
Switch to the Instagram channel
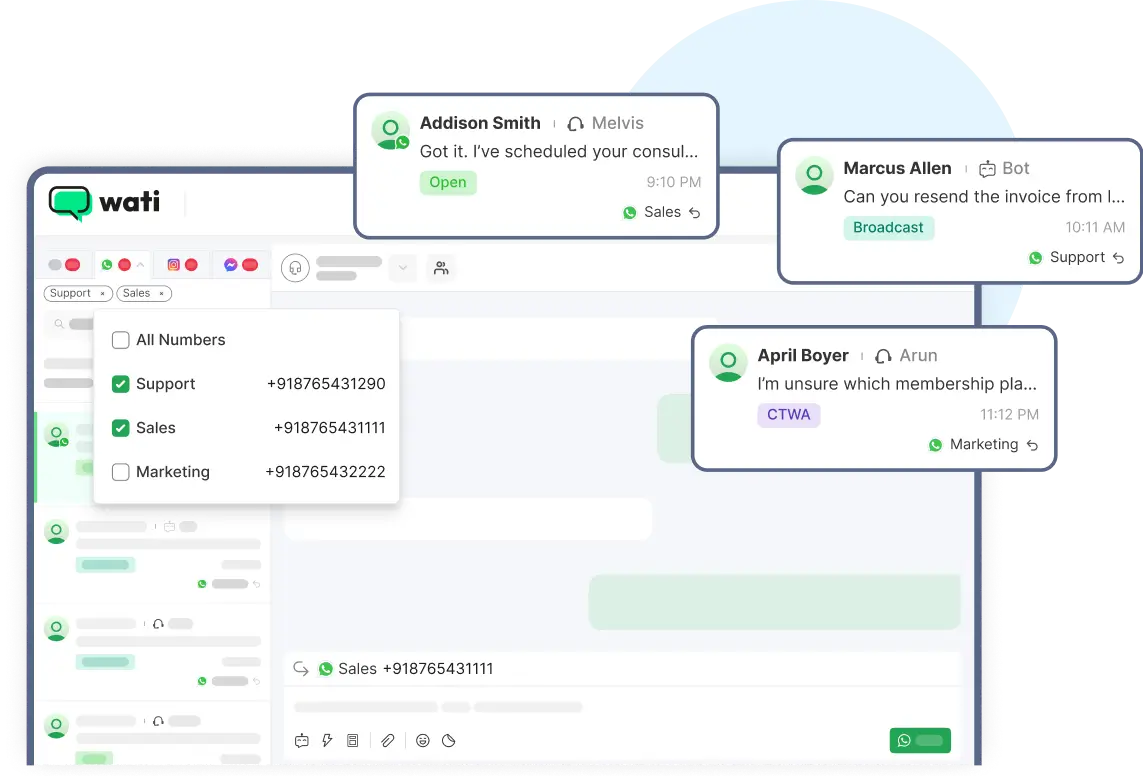click(x=173, y=264)
